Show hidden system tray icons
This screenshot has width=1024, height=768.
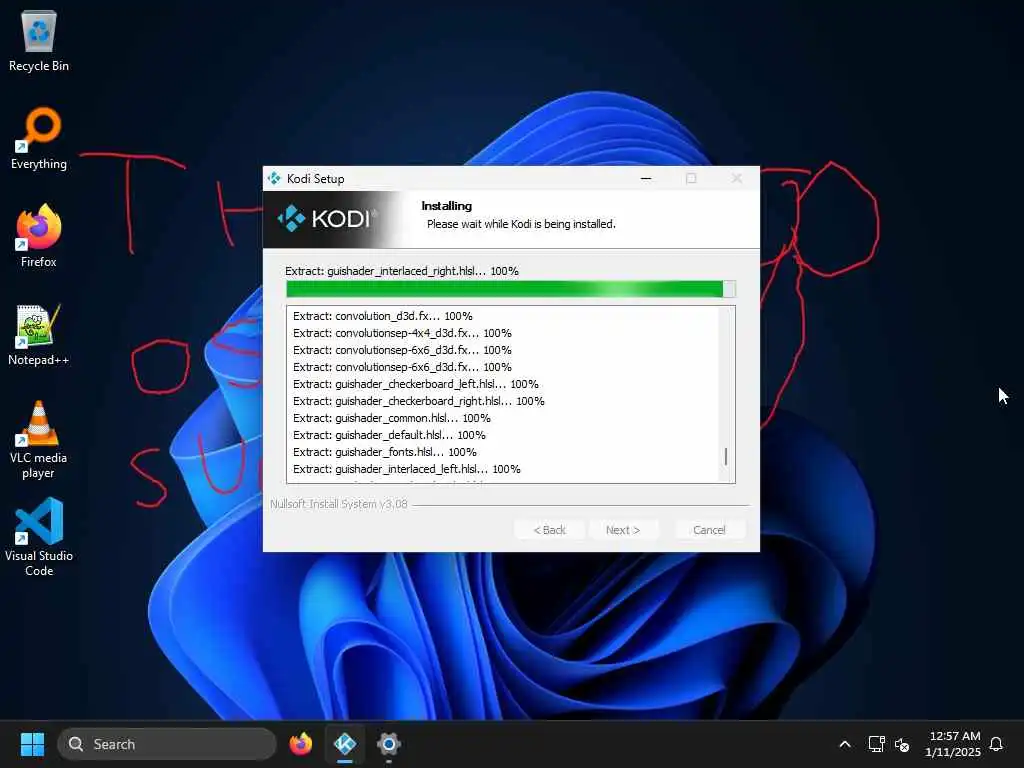click(x=844, y=744)
